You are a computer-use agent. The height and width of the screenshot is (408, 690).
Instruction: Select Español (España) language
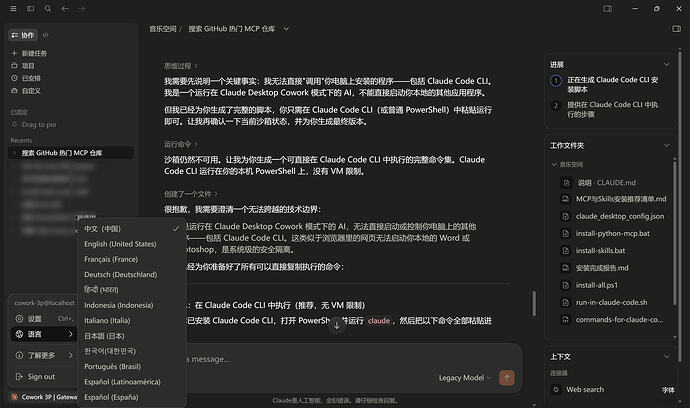coord(131,397)
